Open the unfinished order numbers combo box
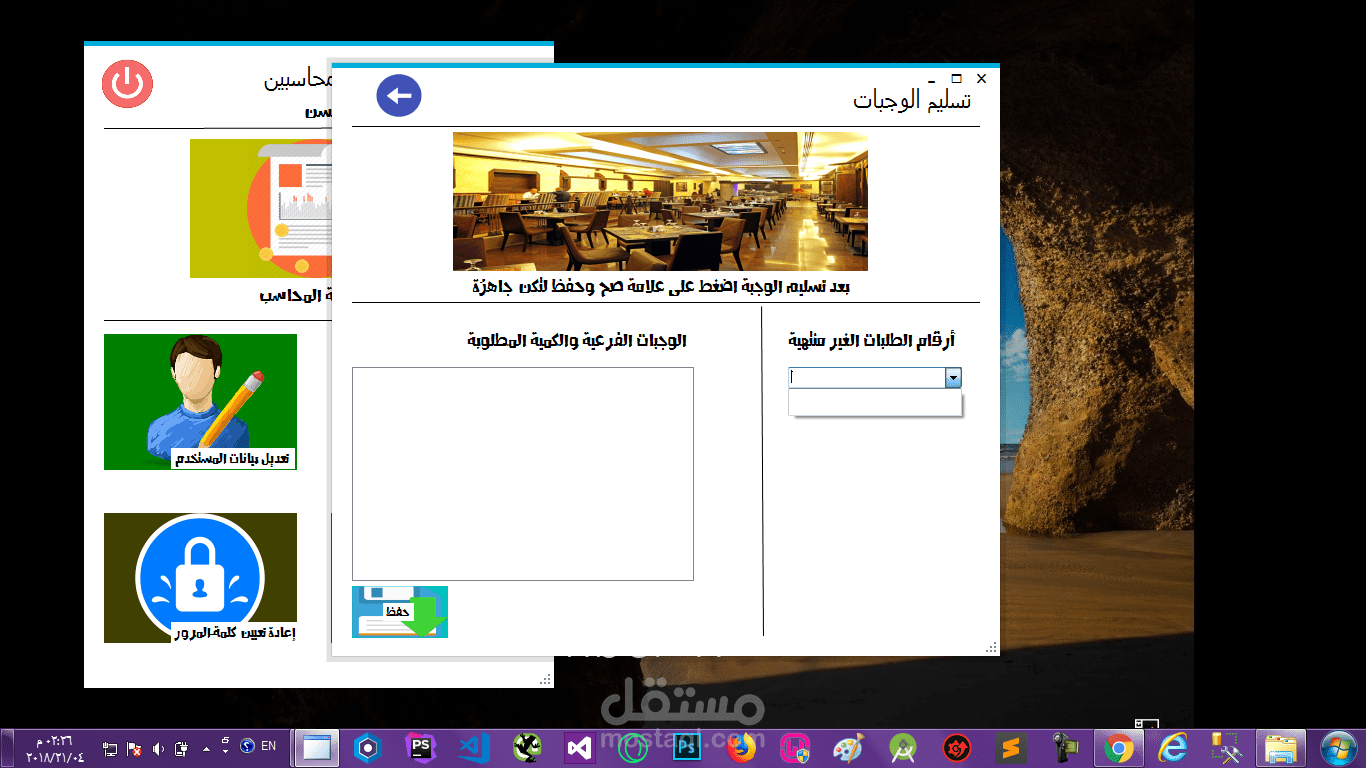1366x768 pixels. pos(953,378)
